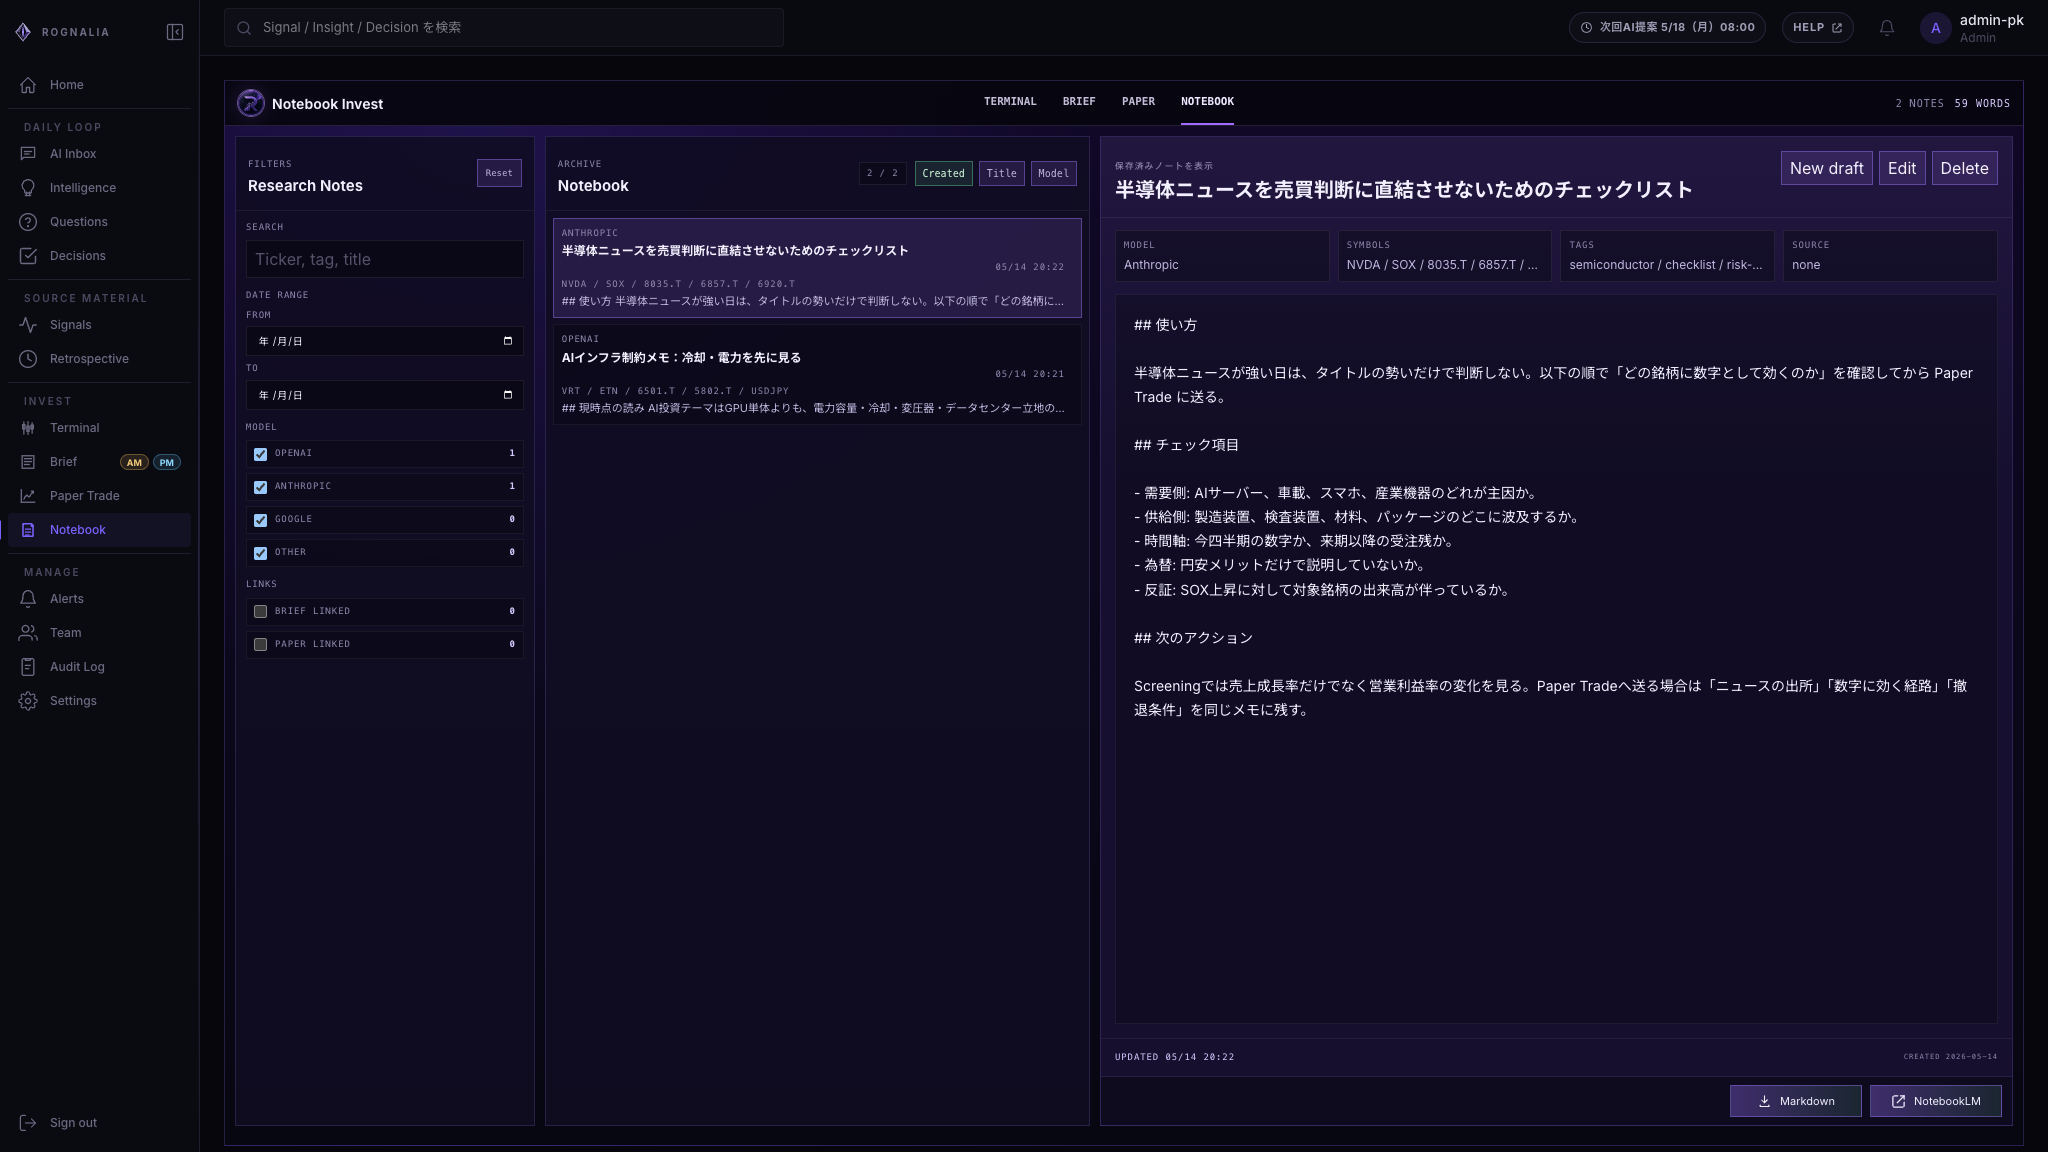Uncheck the OPENAI model filter

[261, 454]
